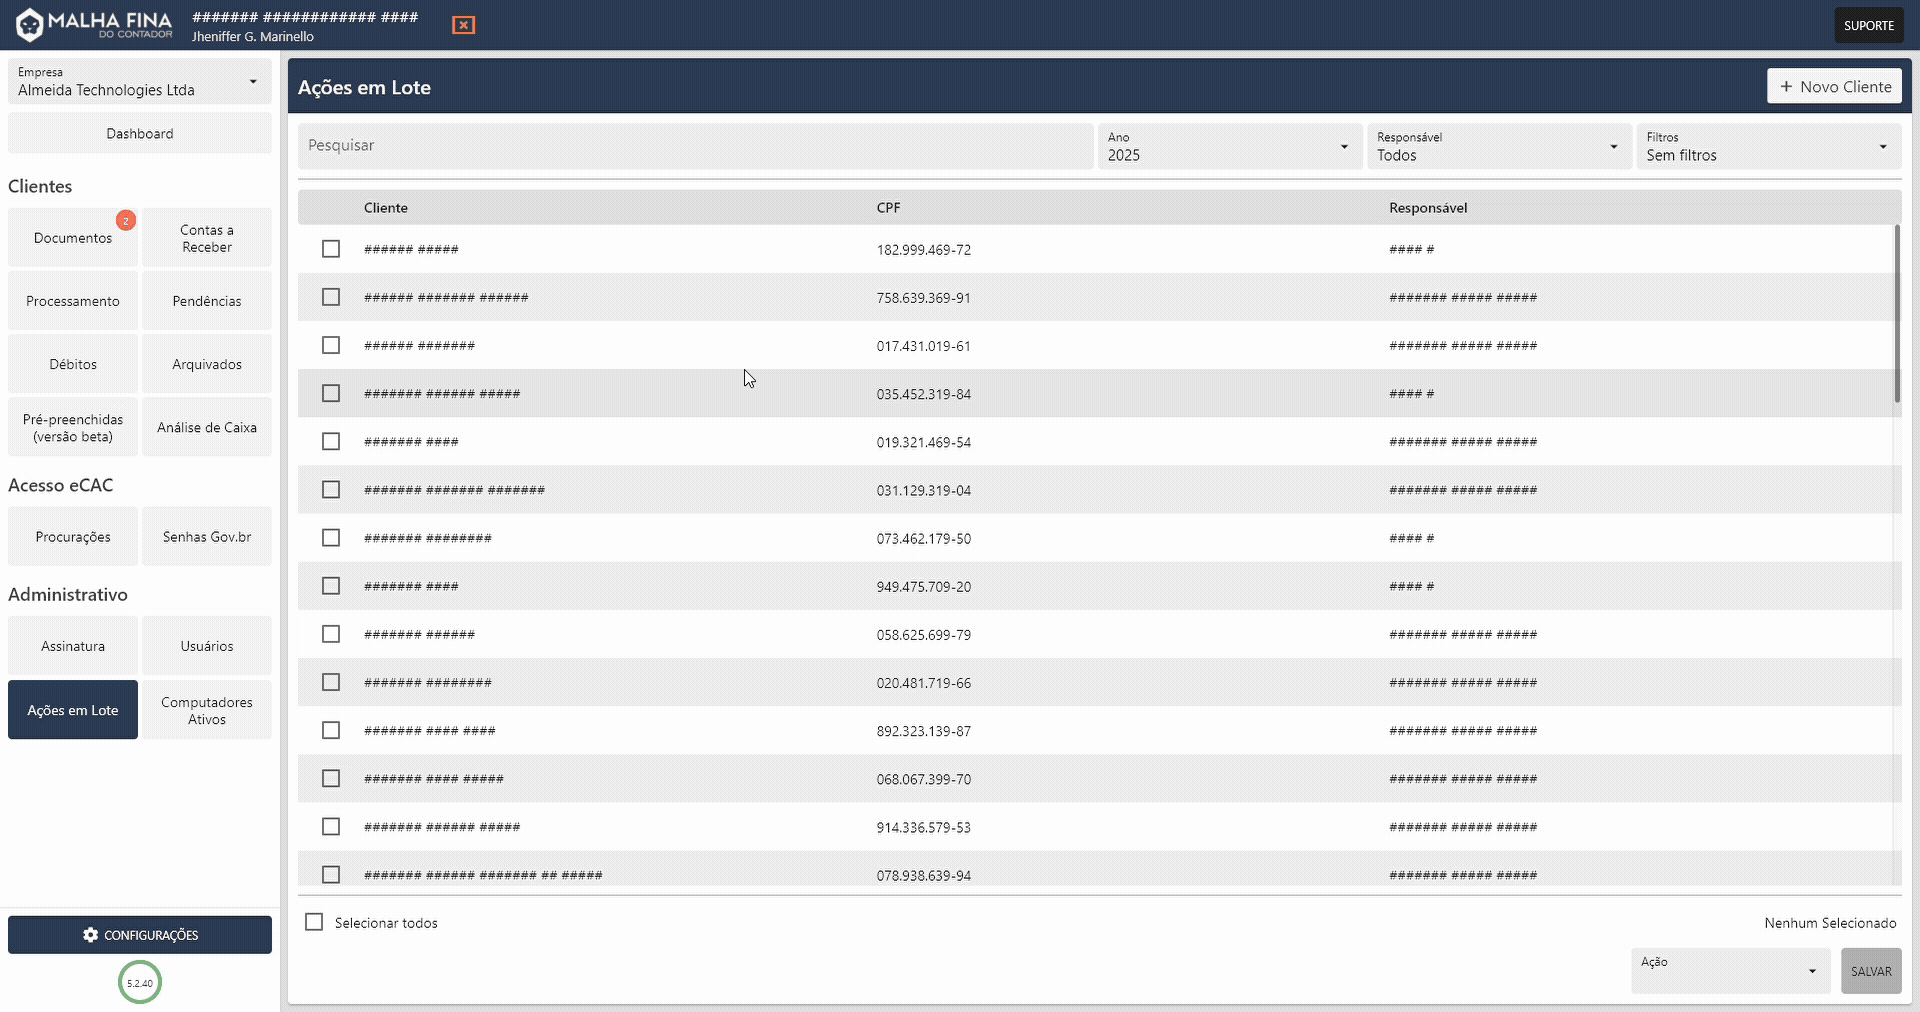The image size is (1920, 1012).
Task: Click the orange X icon beside the company name
Action: pyautogui.click(x=463, y=25)
